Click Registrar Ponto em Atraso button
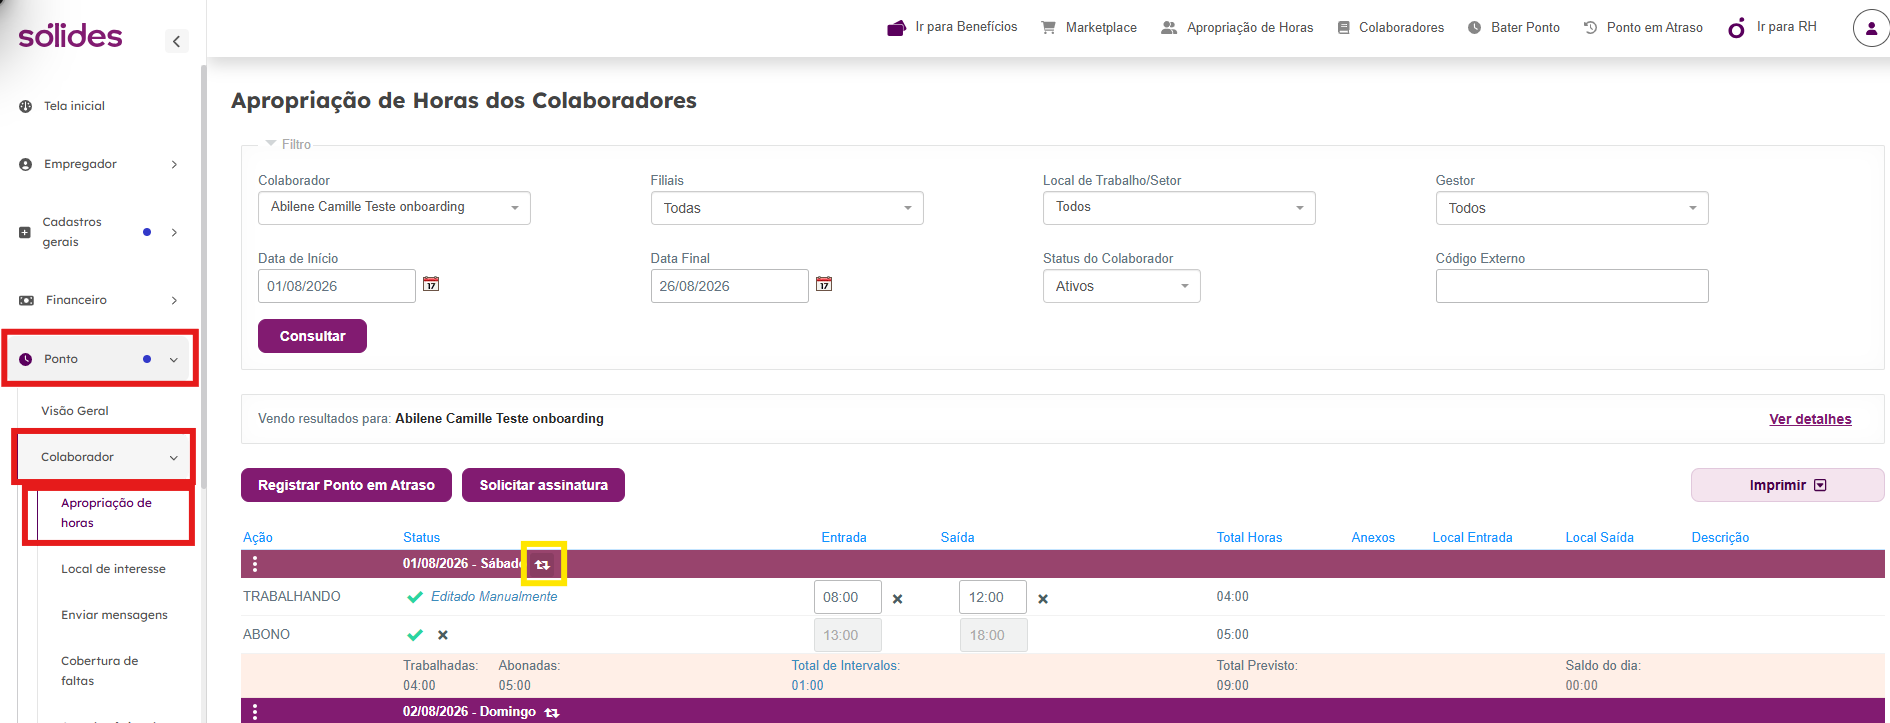Viewport: 1890px width, 723px height. pyautogui.click(x=346, y=485)
